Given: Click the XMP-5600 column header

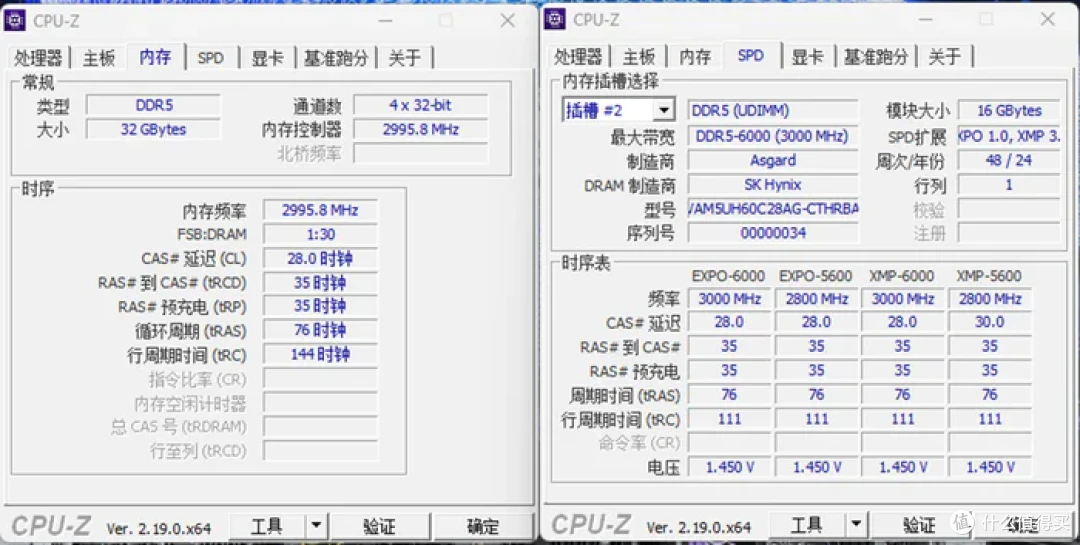Looking at the screenshot, I should 989,276.
